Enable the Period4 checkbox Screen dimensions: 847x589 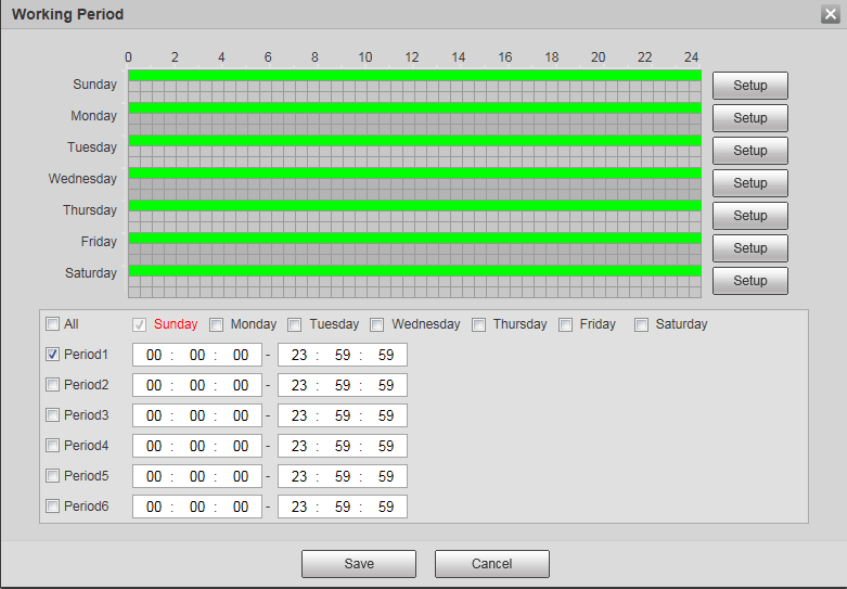point(52,445)
